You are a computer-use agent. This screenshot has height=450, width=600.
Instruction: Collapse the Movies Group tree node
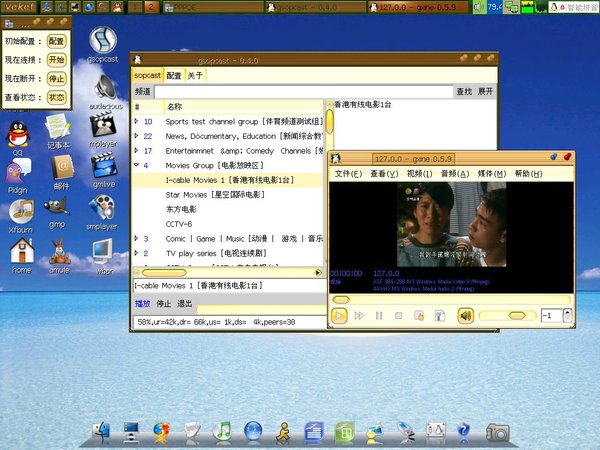pyautogui.click(x=137, y=165)
